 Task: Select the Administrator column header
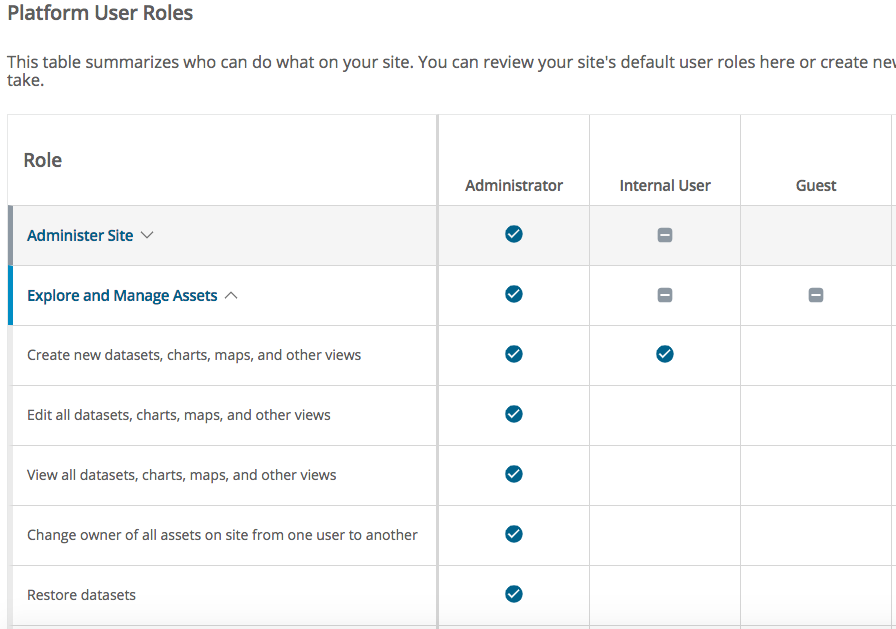pyautogui.click(x=514, y=186)
